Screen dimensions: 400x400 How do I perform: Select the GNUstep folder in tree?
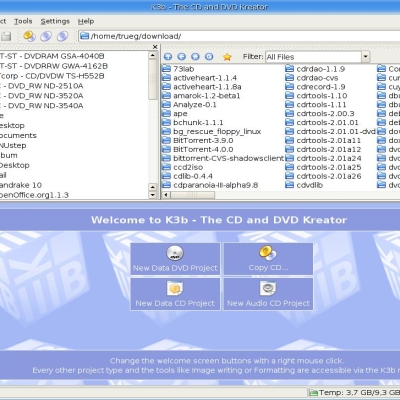pos(13,146)
